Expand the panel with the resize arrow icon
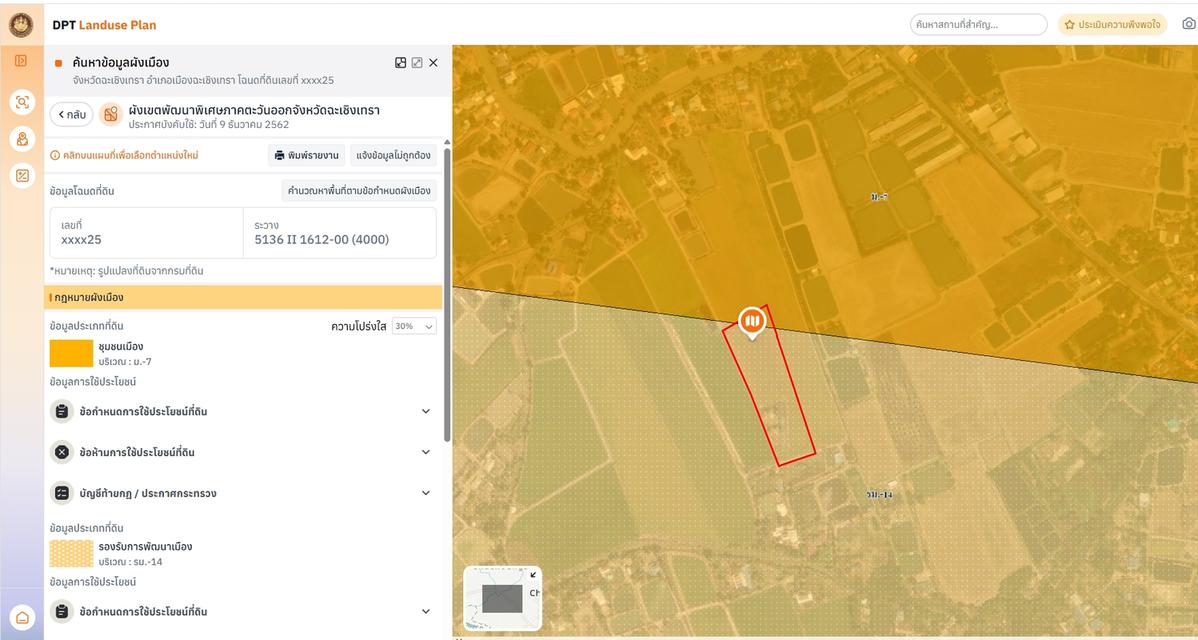Screen dimensions: 1198x640 pyautogui.click(x=417, y=63)
